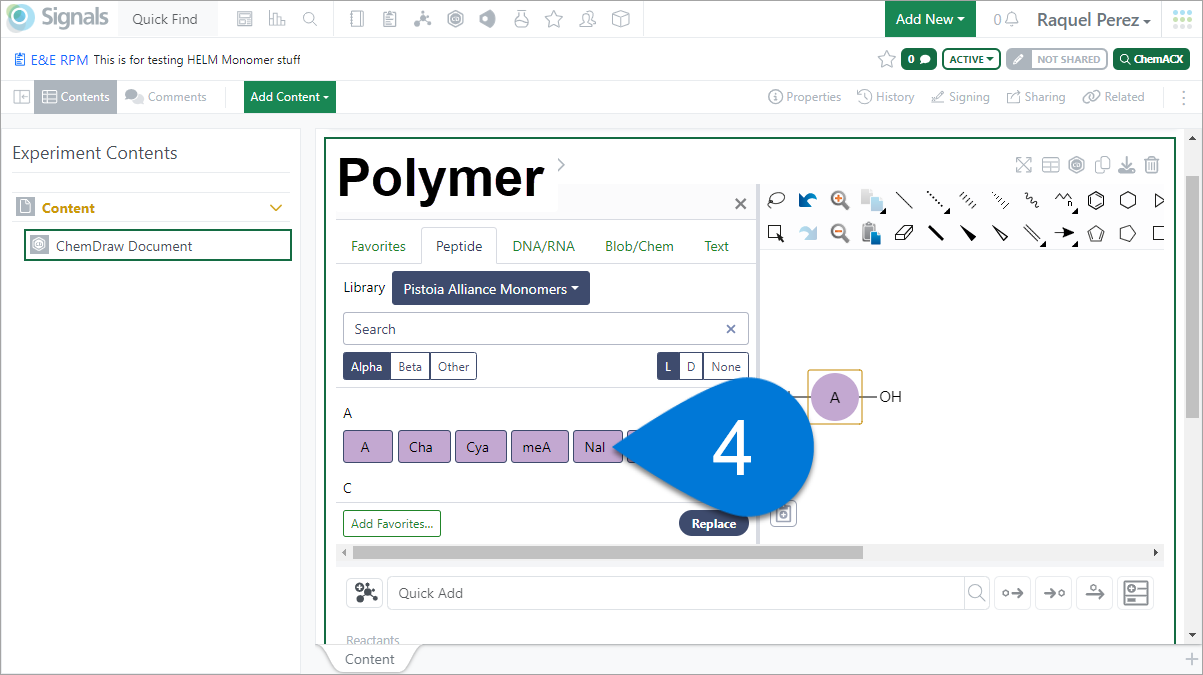The width and height of the screenshot is (1203, 675).
Task: Select the Wavy Bond tool
Action: (1032, 200)
